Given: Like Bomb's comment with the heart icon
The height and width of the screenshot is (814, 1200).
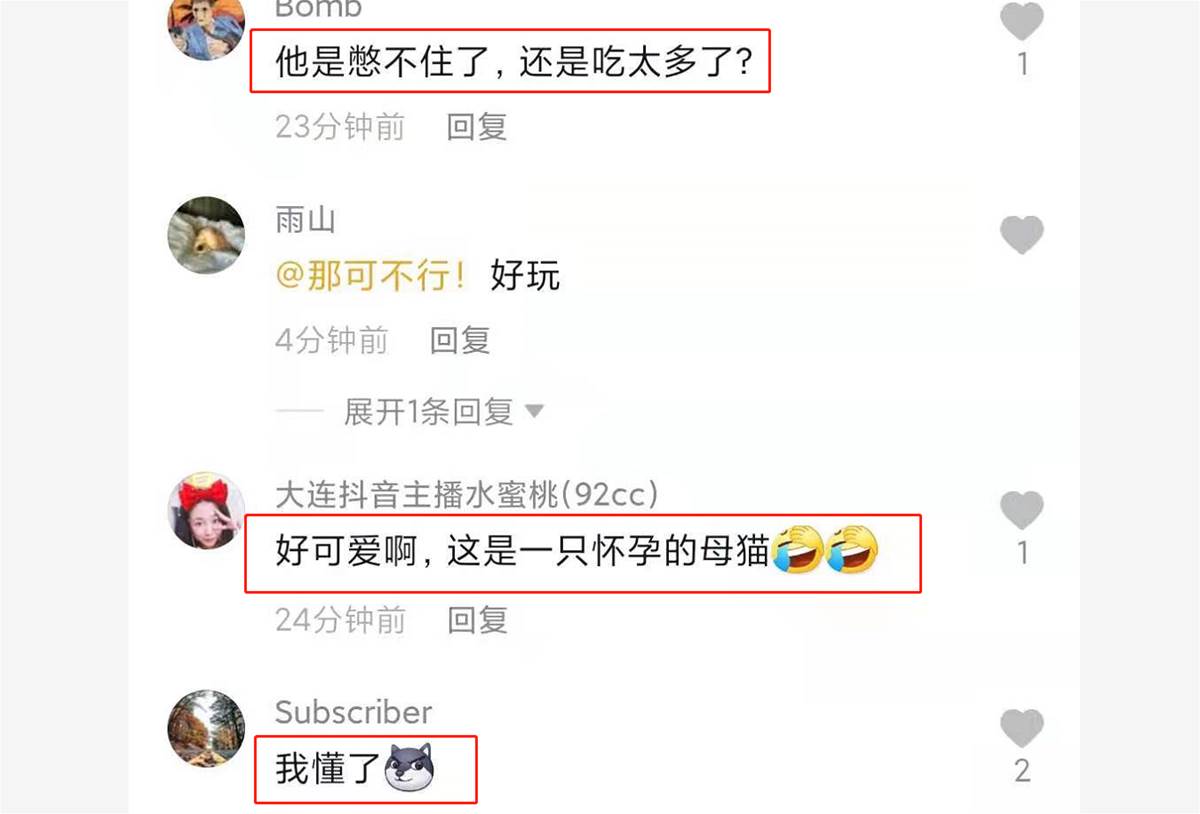Looking at the screenshot, I should [x=1022, y=20].
